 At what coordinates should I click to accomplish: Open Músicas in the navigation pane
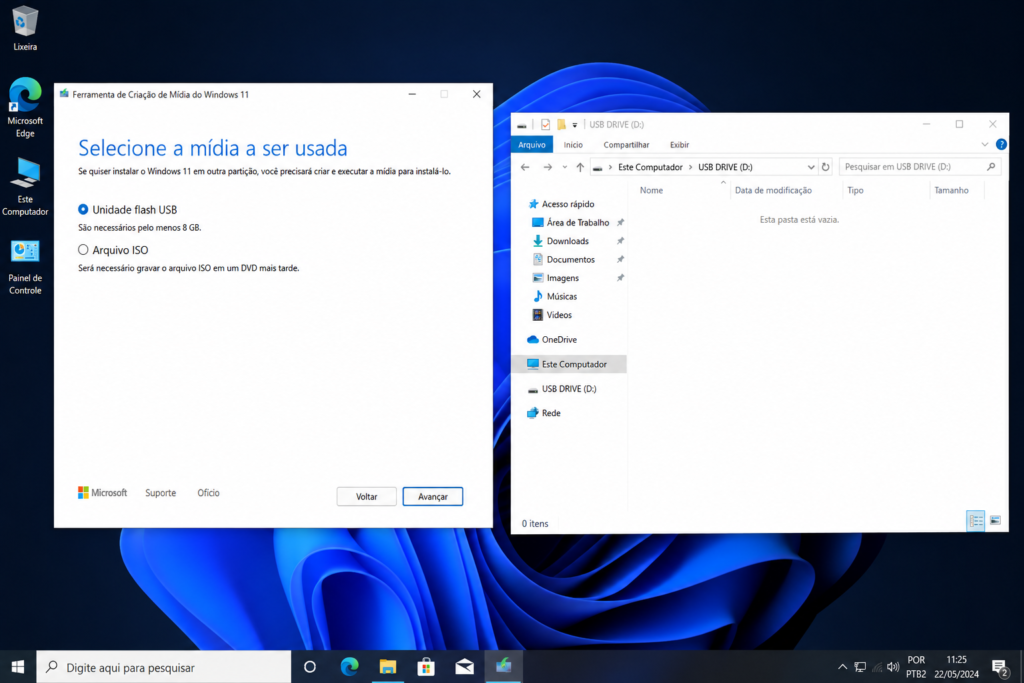(554, 296)
